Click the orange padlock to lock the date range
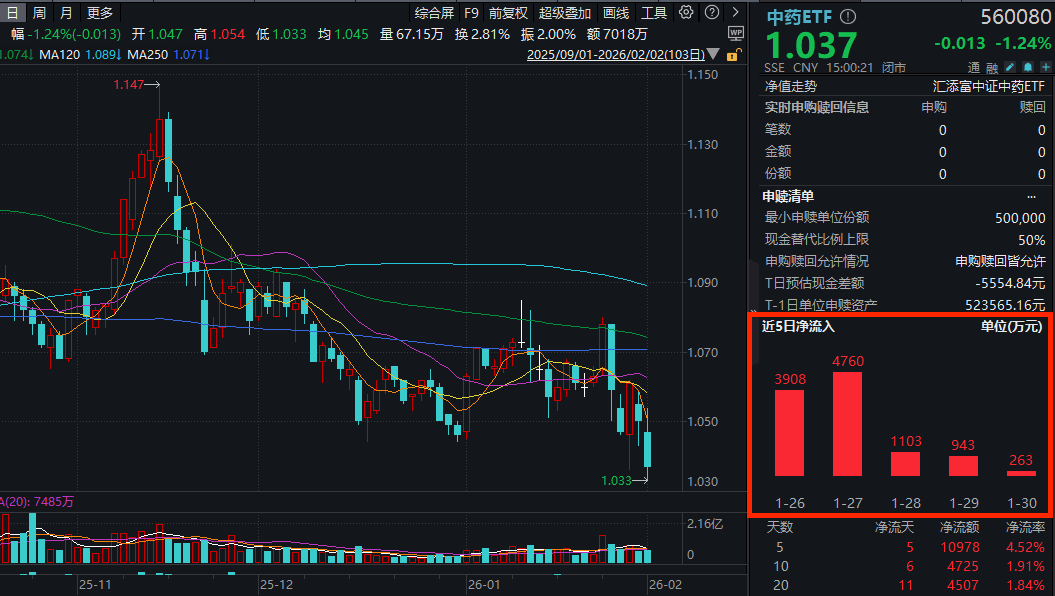The image size is (1055, 596). point(731,55)
